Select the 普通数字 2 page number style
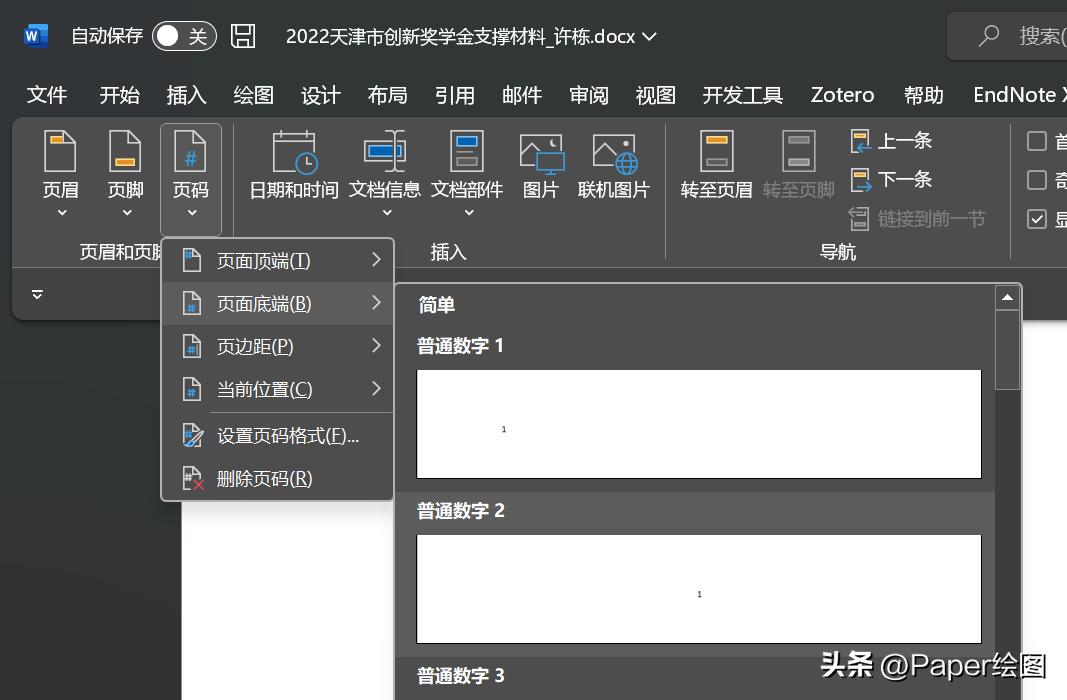 [x=698, y=588]
